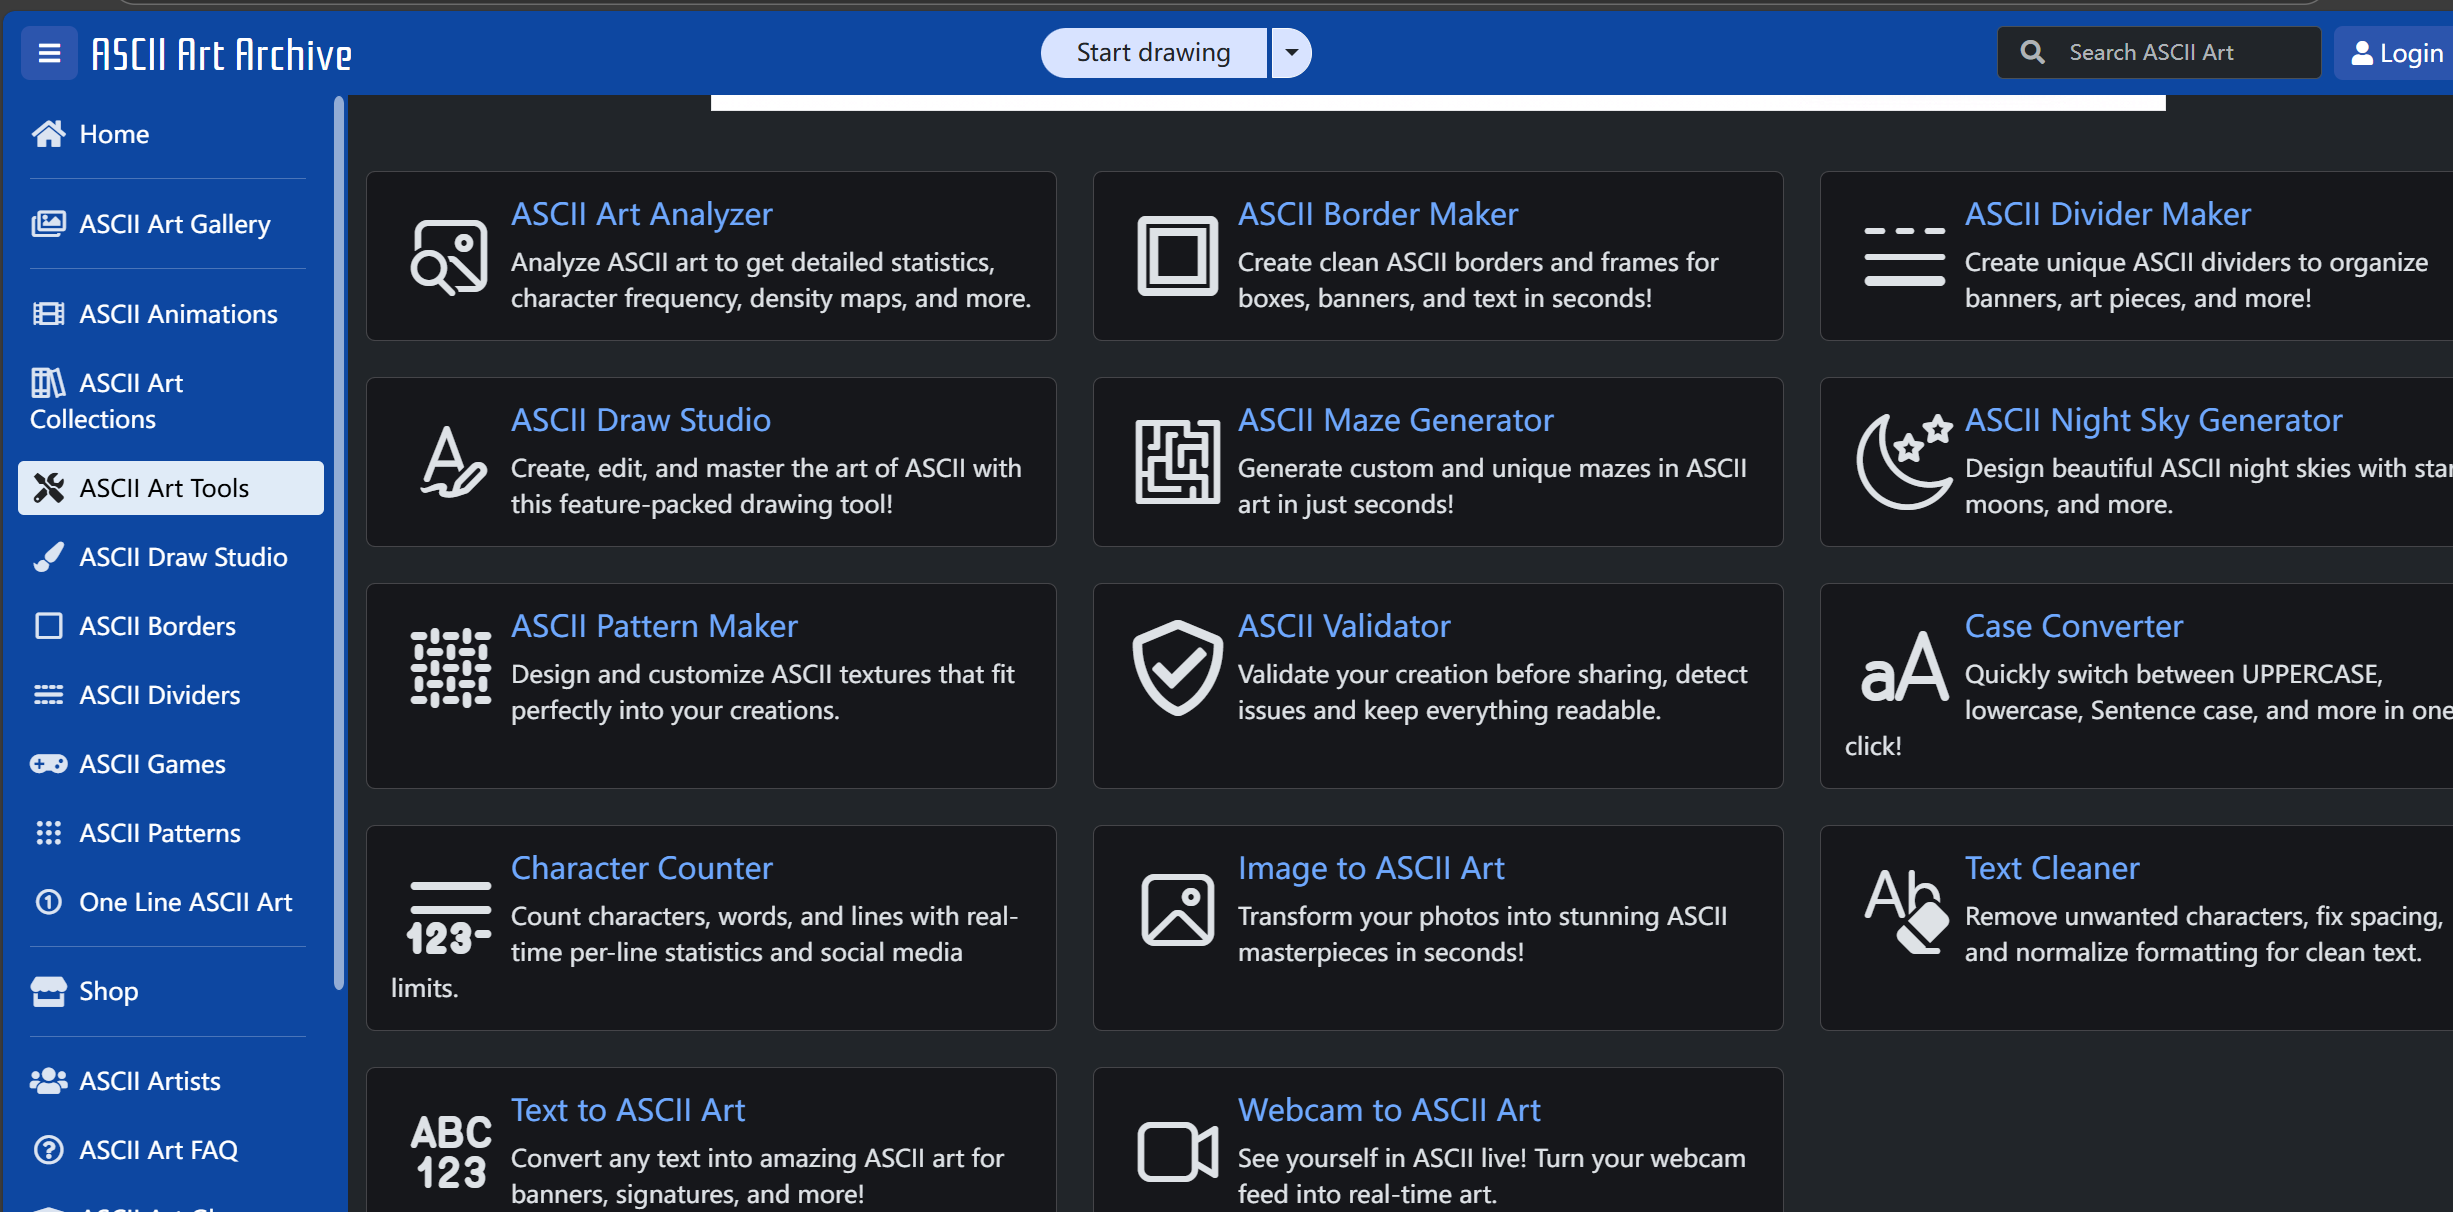Open the ASCII Draw Studio card title link
The width and height of the screenshot is (2453, 1212).
click(640, 420)
